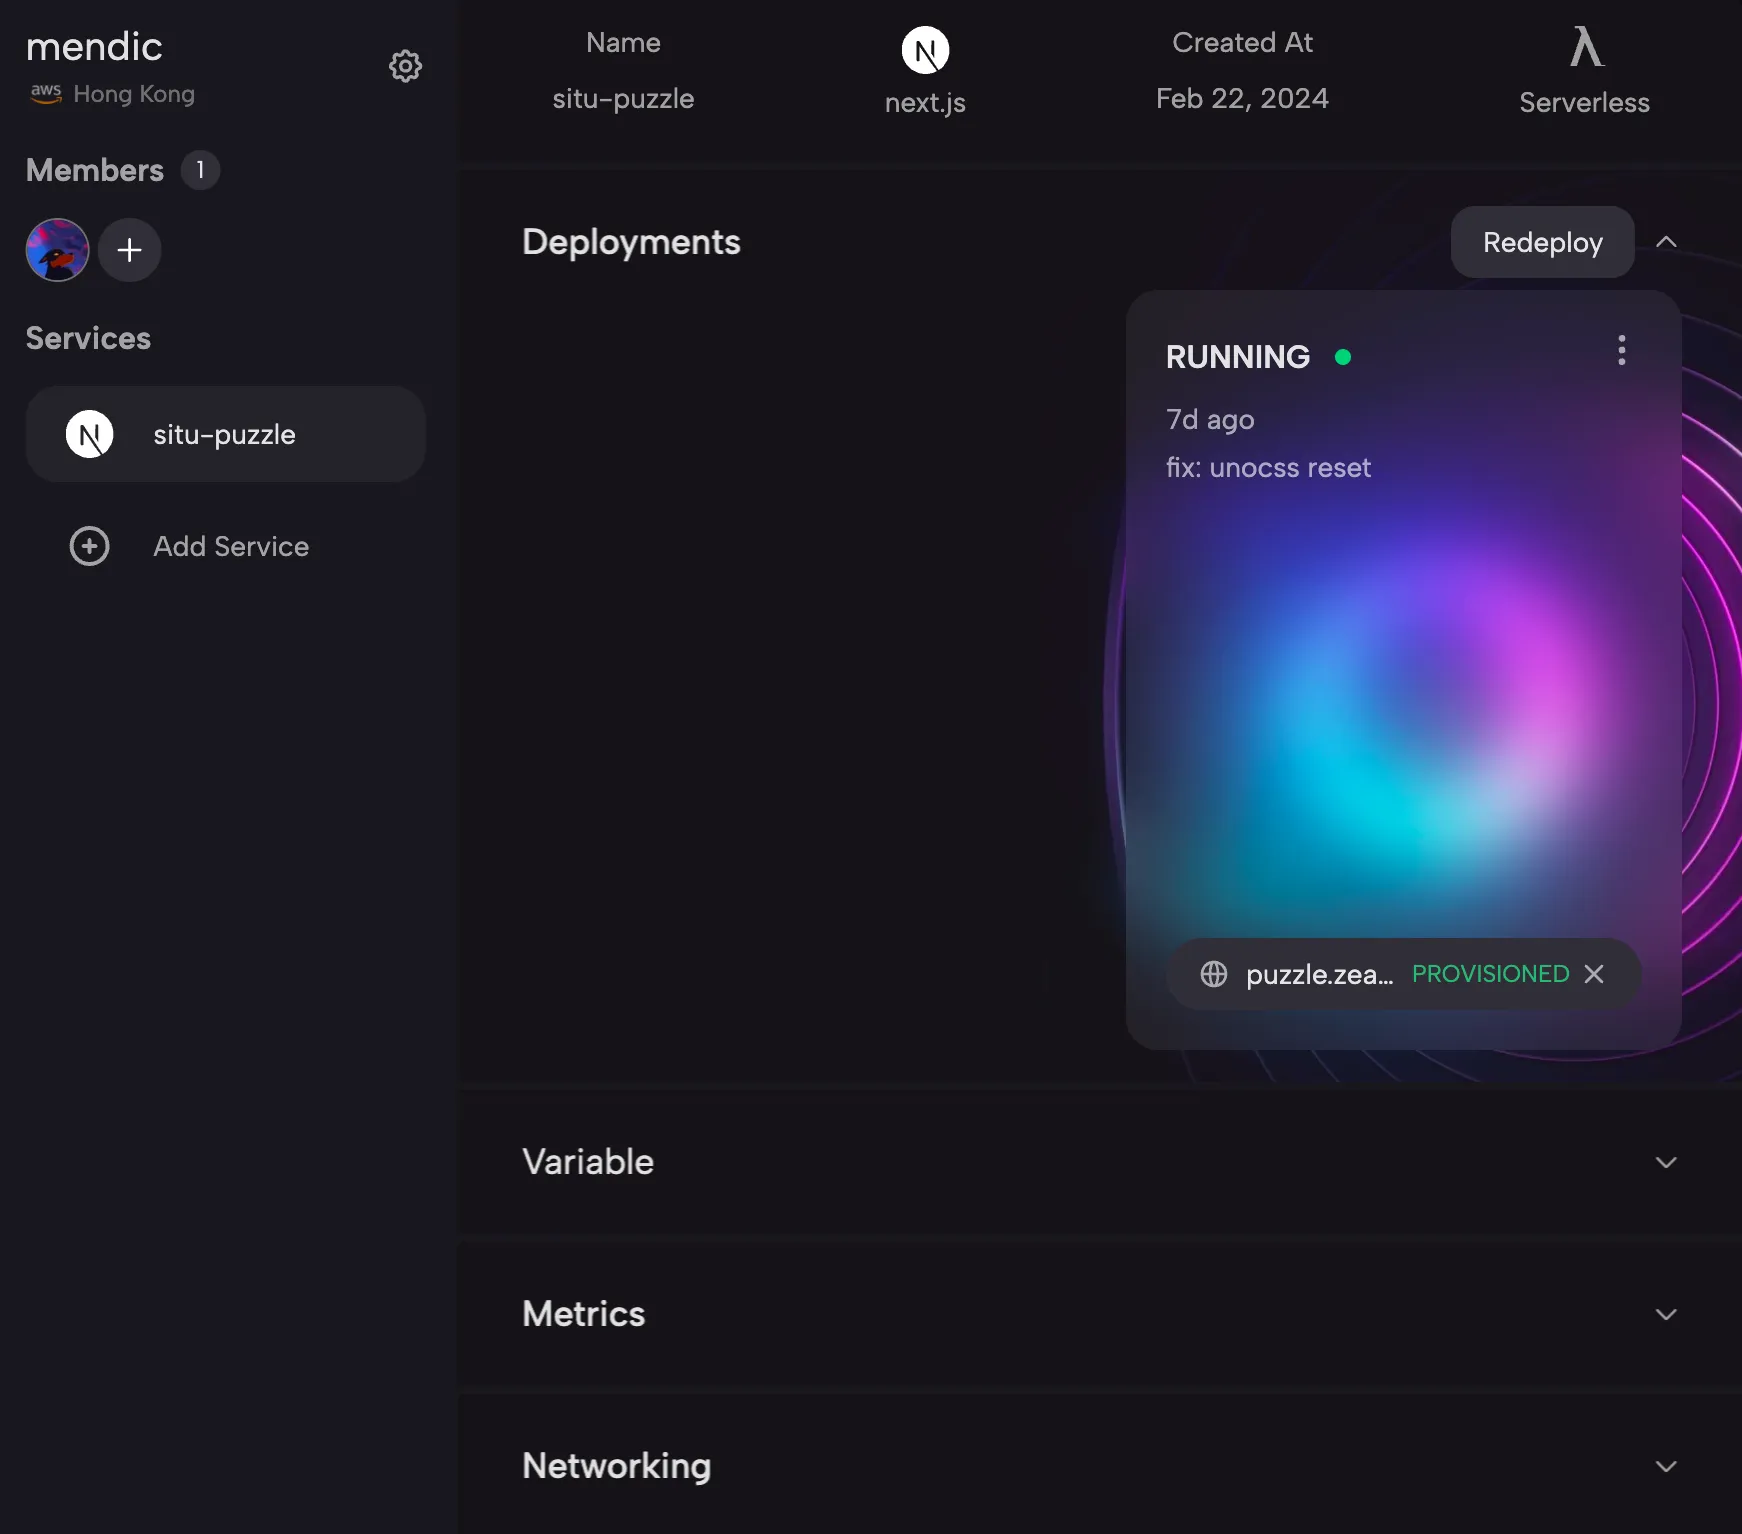Click the "fix: unocss reset" commit message
1742x1534 pixels.
point(1268,468)
